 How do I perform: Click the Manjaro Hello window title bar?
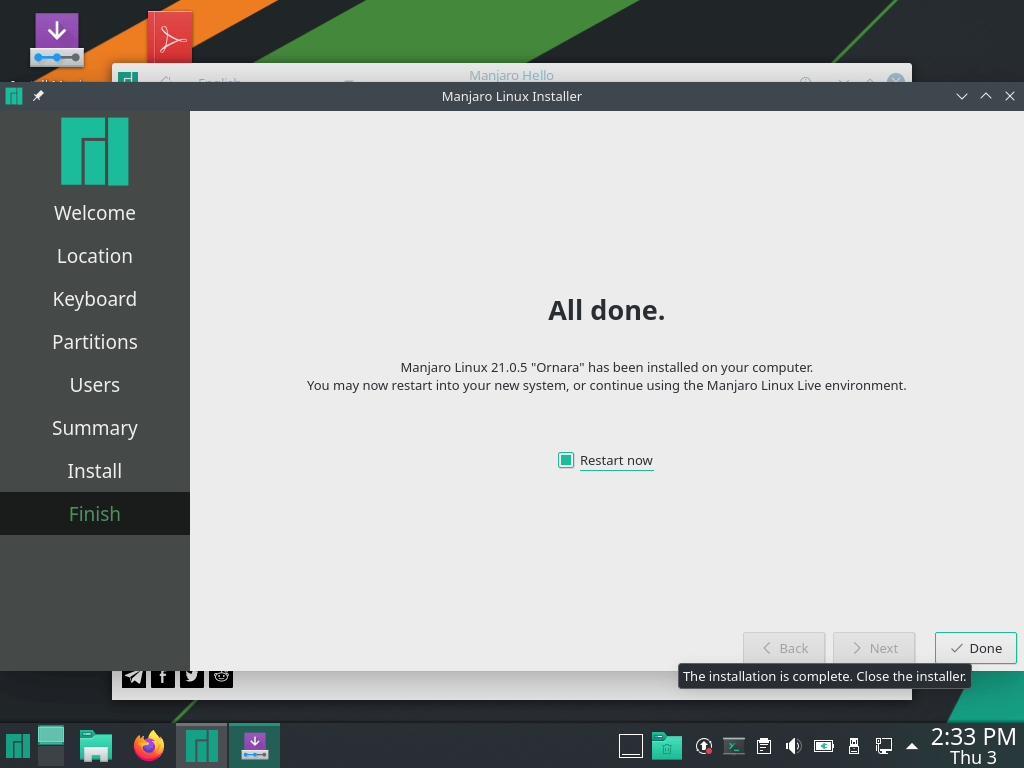coord(511,74)
